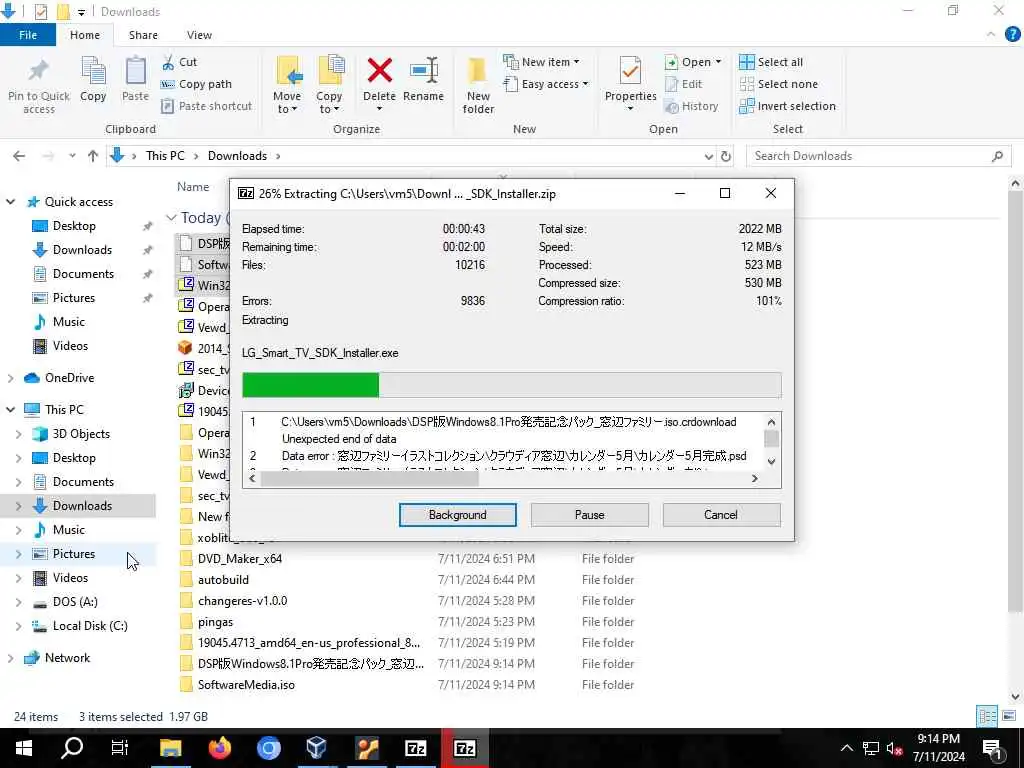Click the Rename ribbon icon
Viewport: 1024px width, 768px height.
pos(423,71)
